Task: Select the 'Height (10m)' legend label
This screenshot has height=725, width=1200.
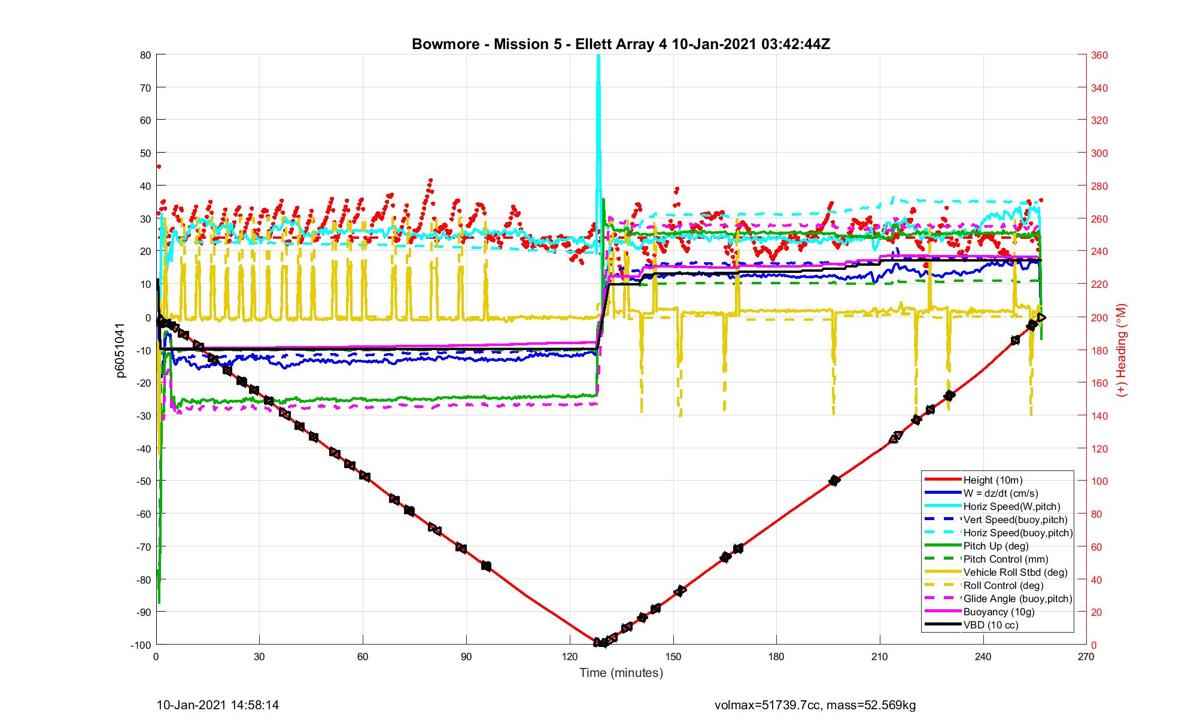Action: 994,481
